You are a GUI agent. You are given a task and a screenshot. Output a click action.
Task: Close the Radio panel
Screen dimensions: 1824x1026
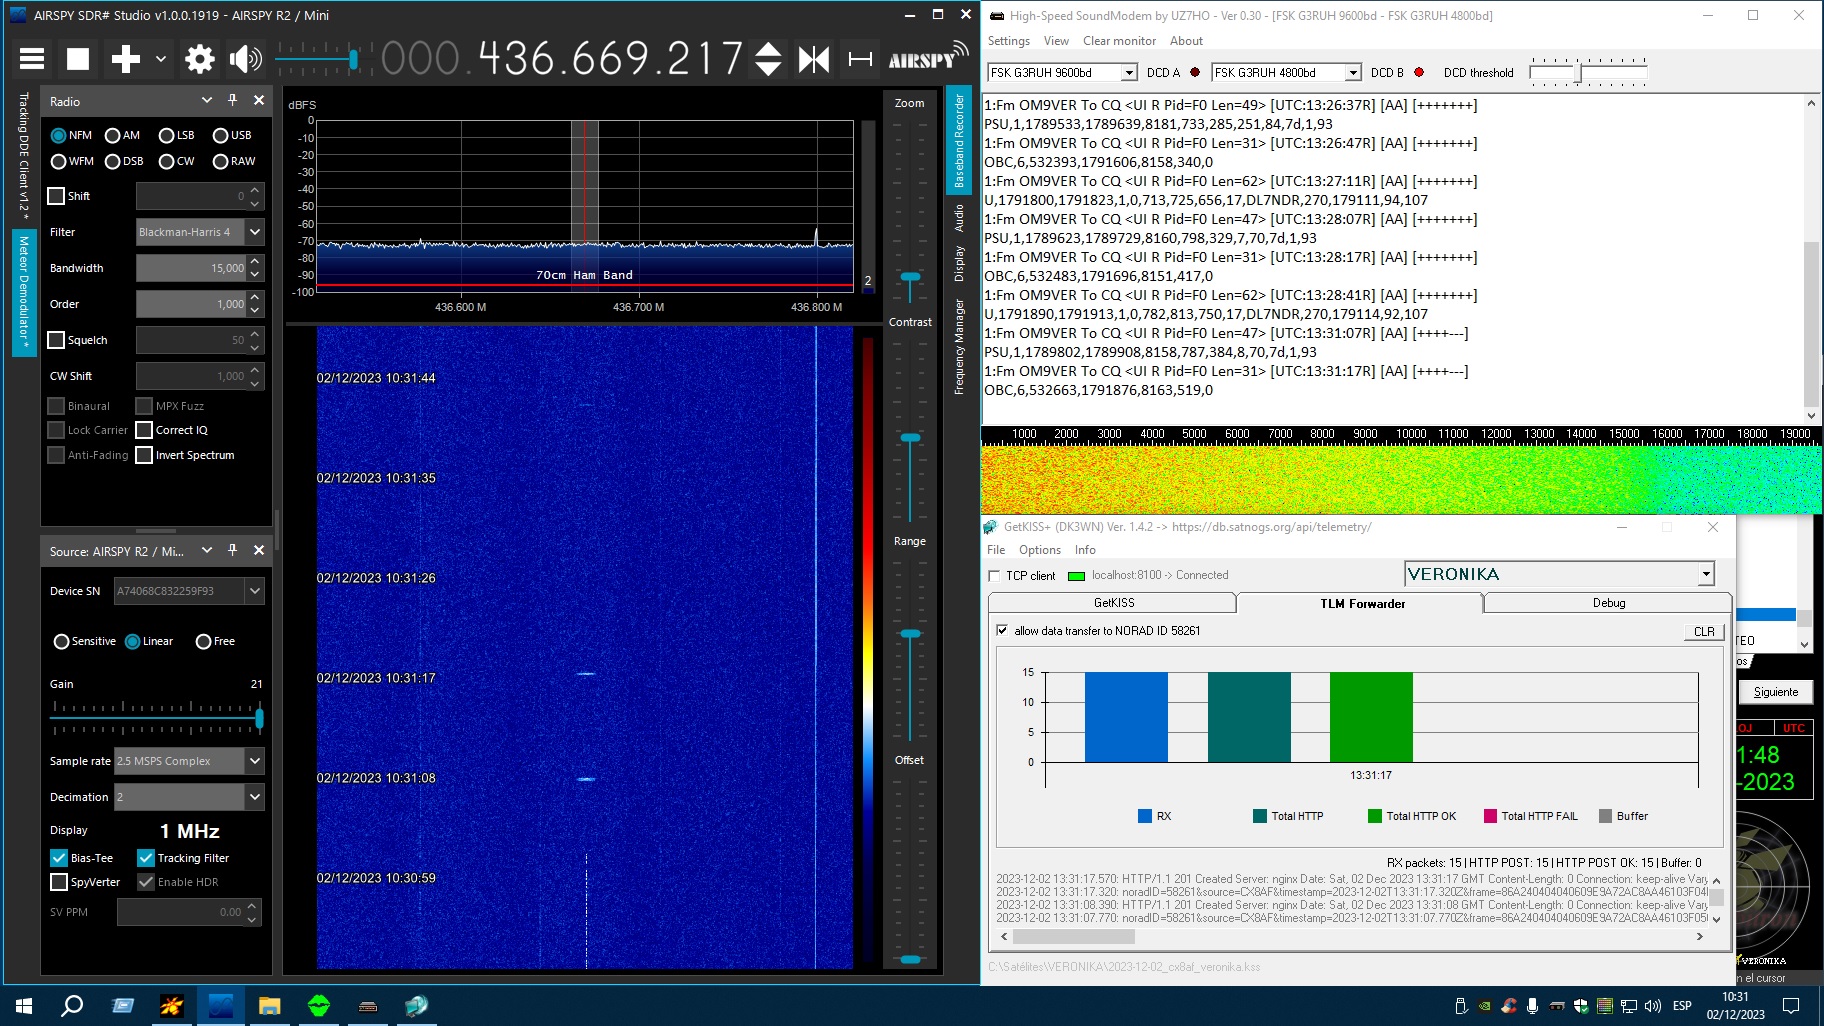pyautogui.click(x=259, y=100)
